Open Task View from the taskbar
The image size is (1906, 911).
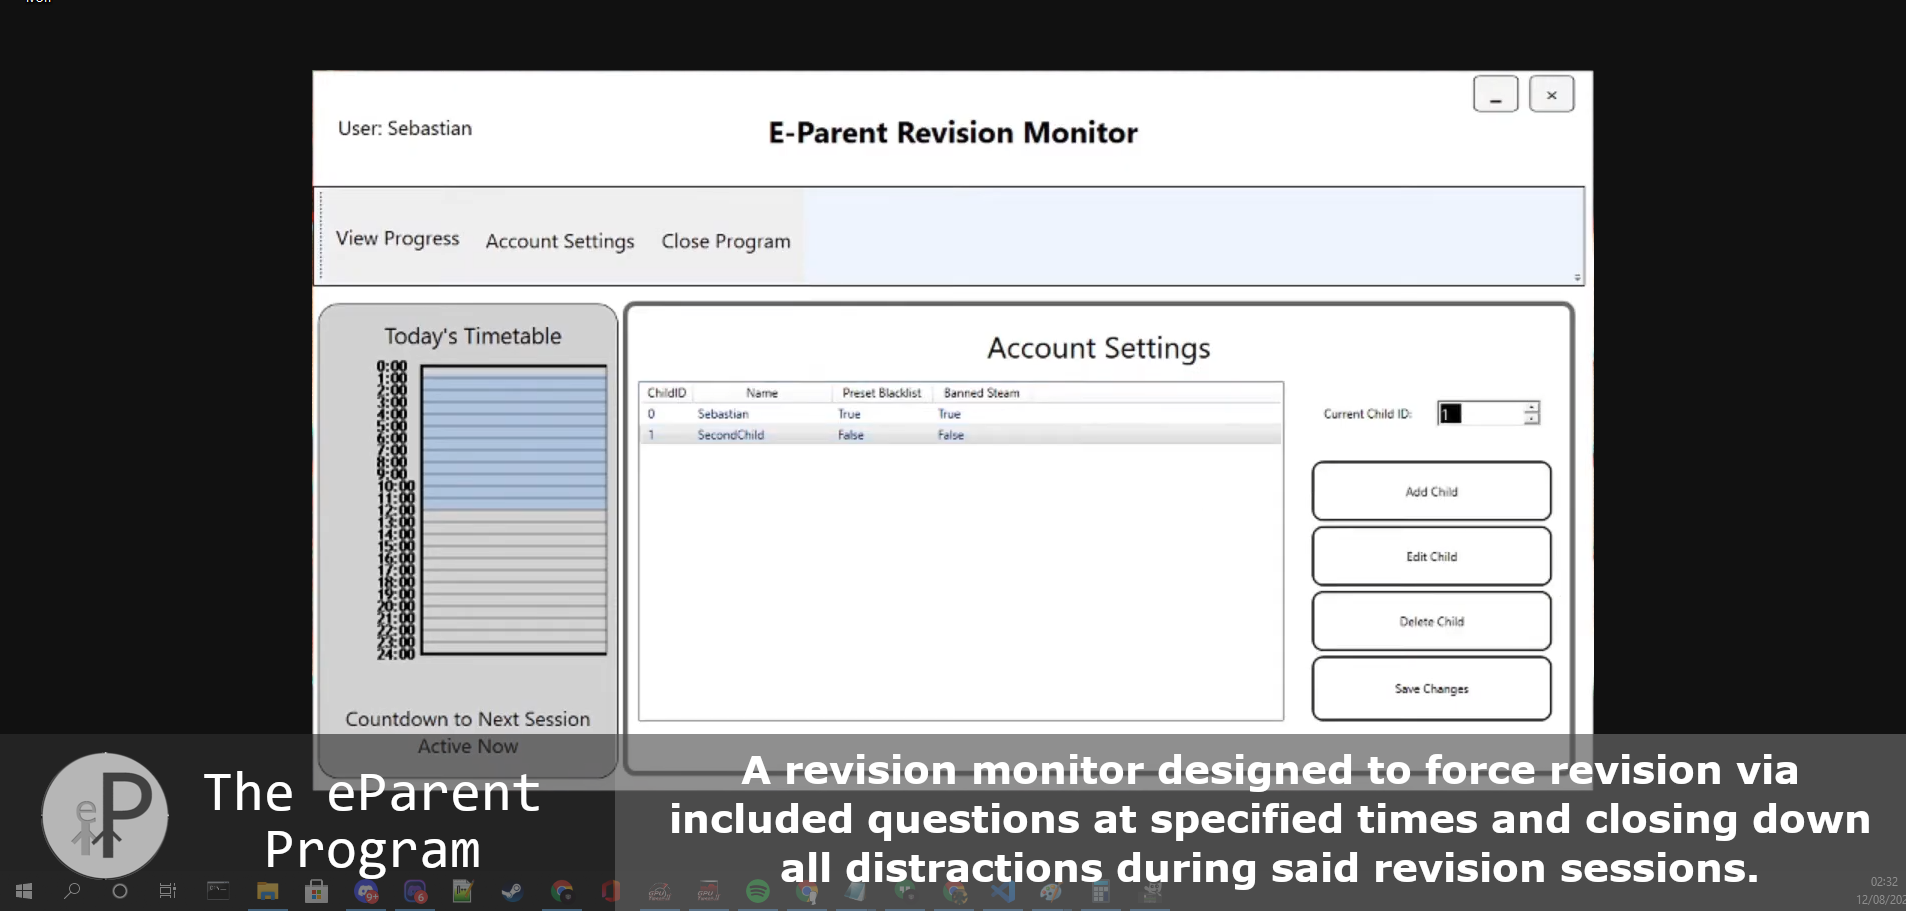tap(168, 890)
